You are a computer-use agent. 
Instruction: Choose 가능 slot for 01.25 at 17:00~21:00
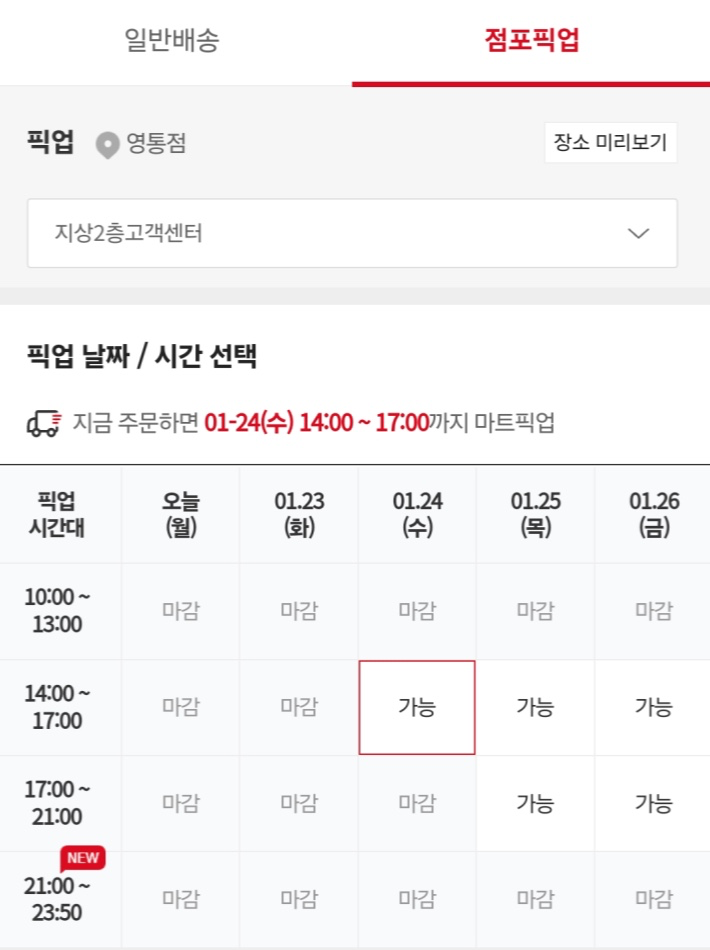534,803
